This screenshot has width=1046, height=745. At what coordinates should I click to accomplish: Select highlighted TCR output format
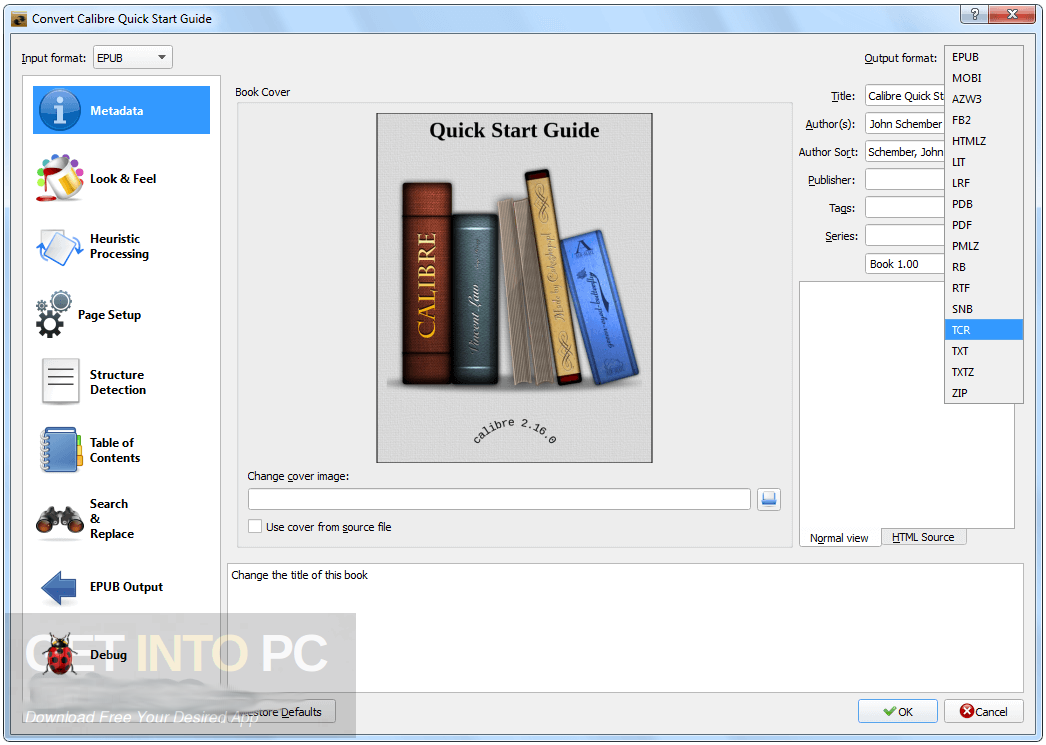(x=983, y=330)
